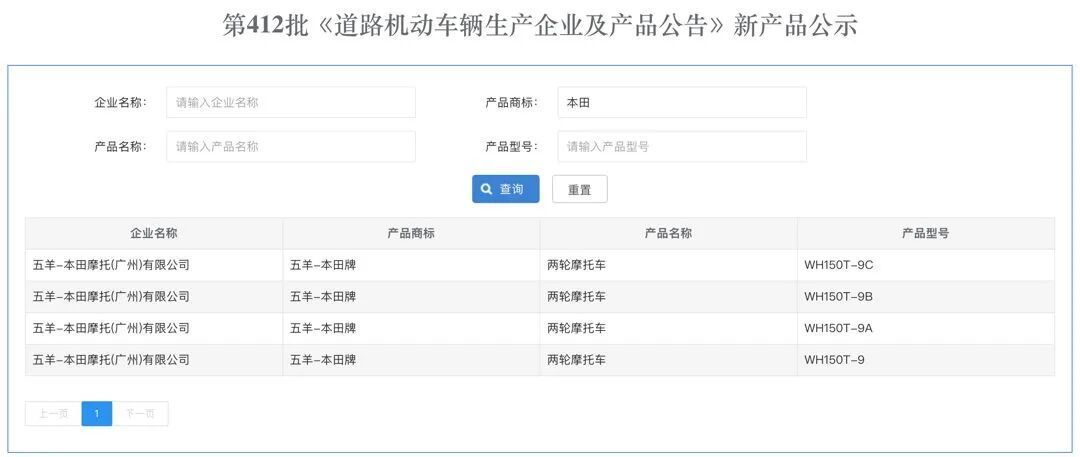The image size is (1080, 457).
Task: Click the 第412批 page title heading
Action: 540,26
